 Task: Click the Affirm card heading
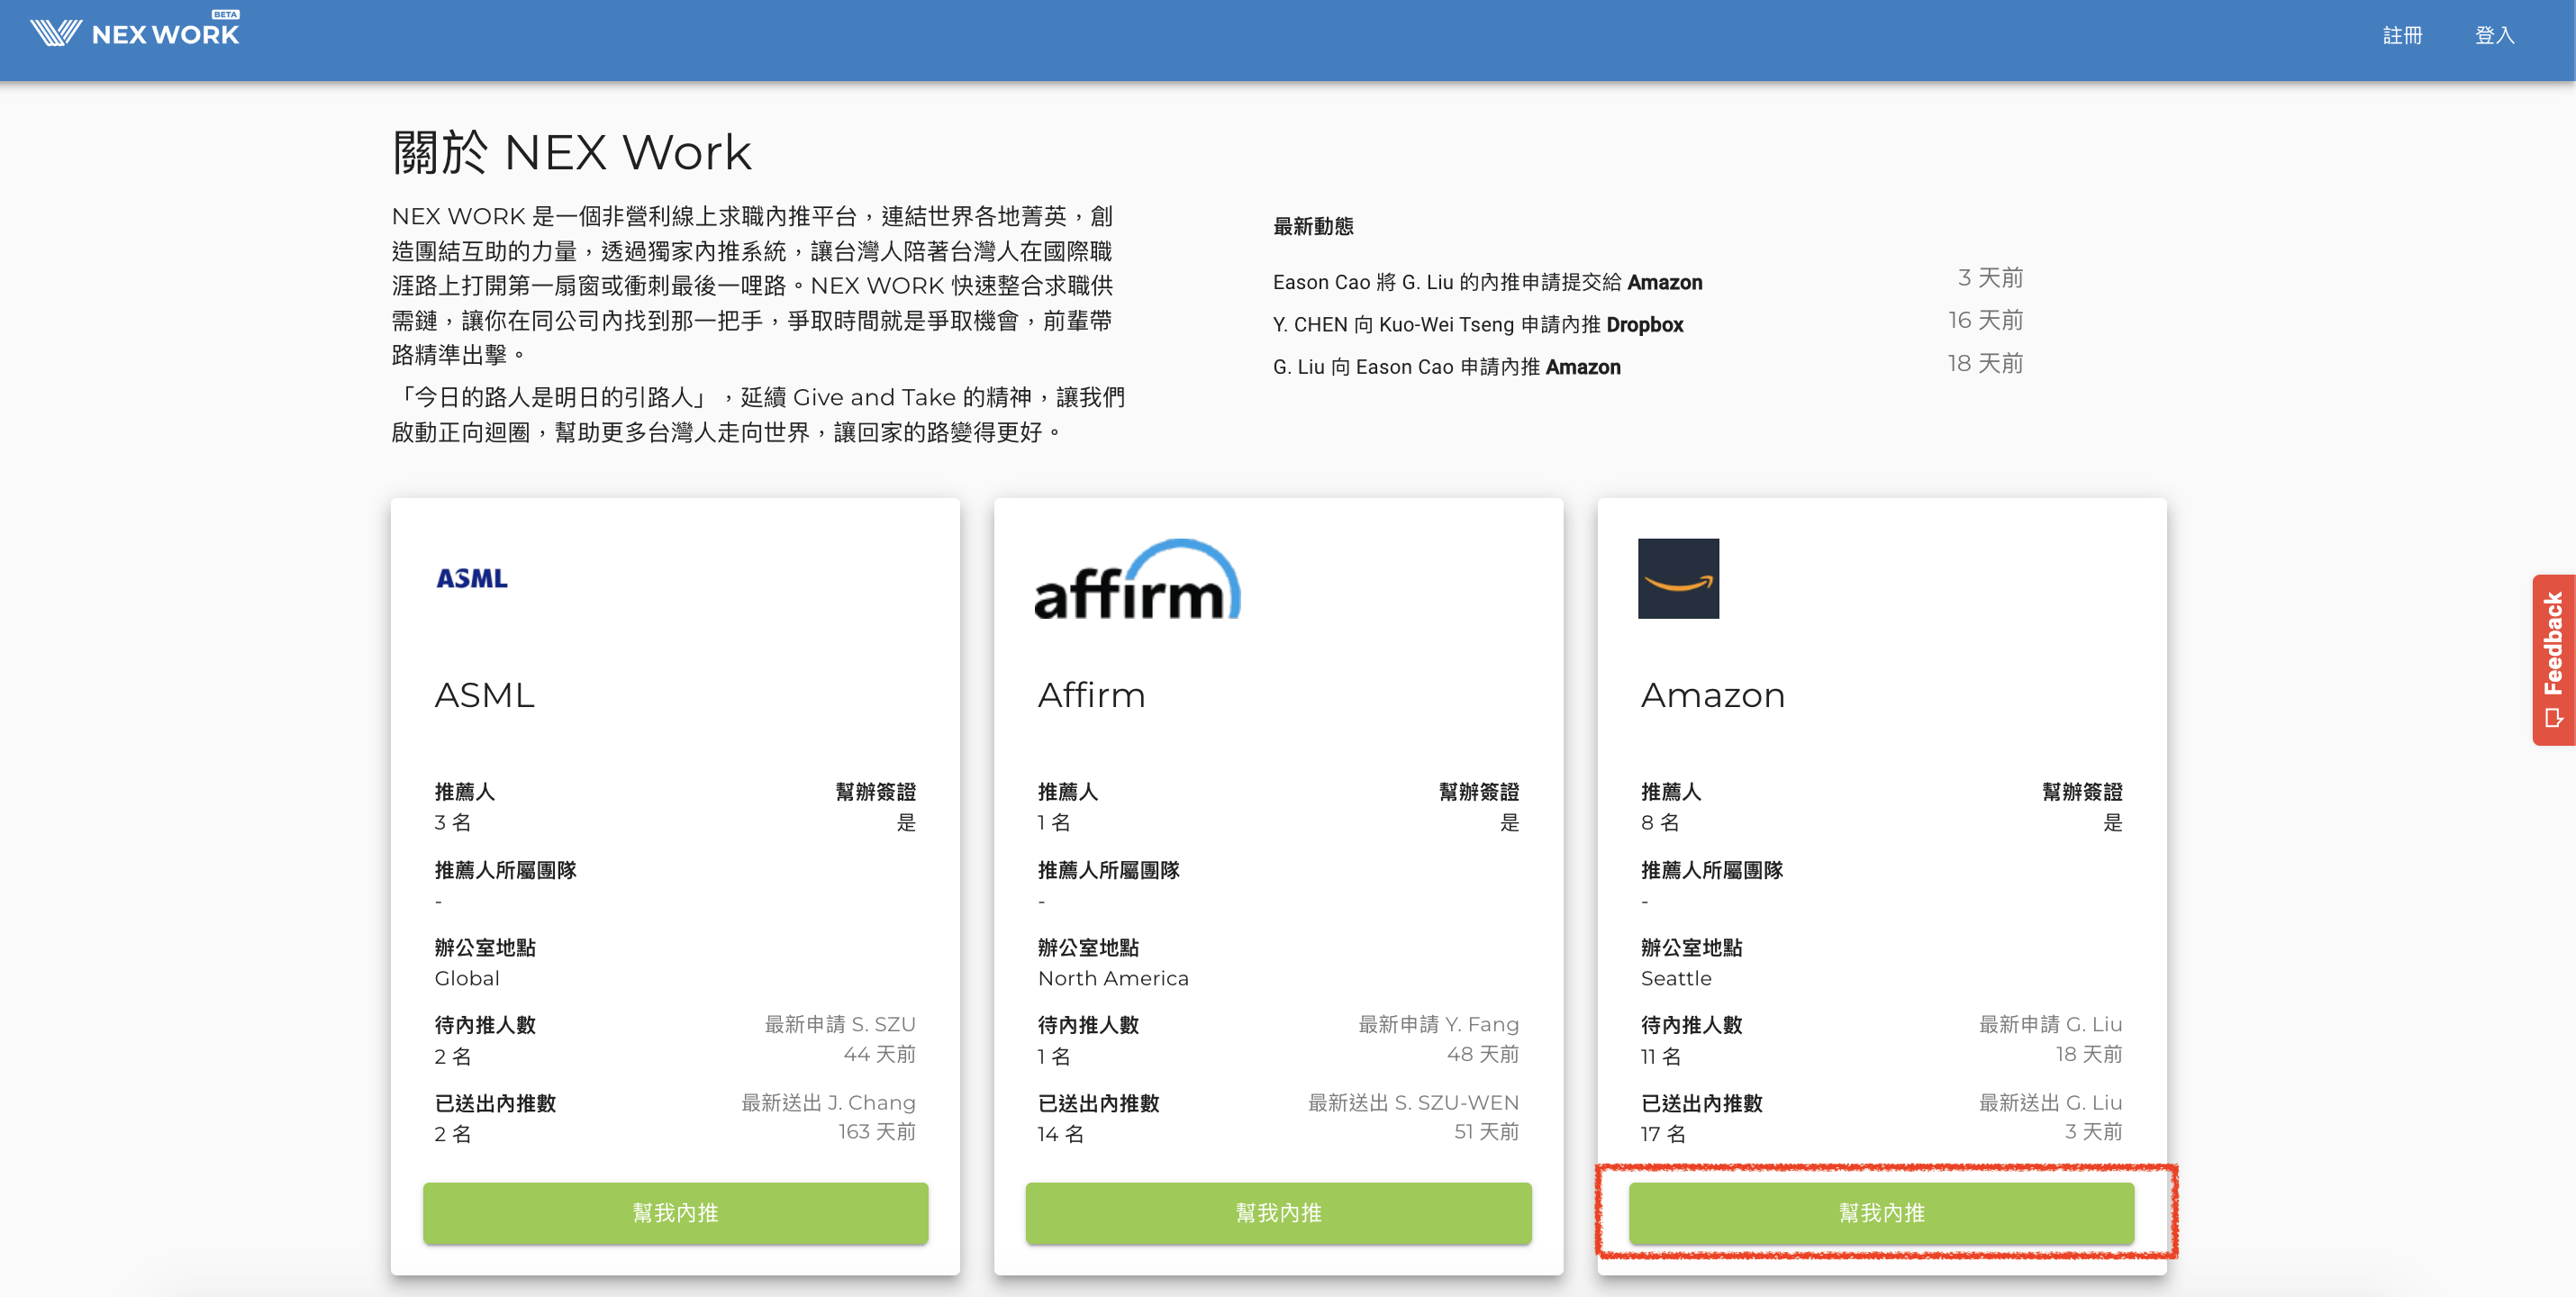pyautogui.click(x=1090, y=695)
